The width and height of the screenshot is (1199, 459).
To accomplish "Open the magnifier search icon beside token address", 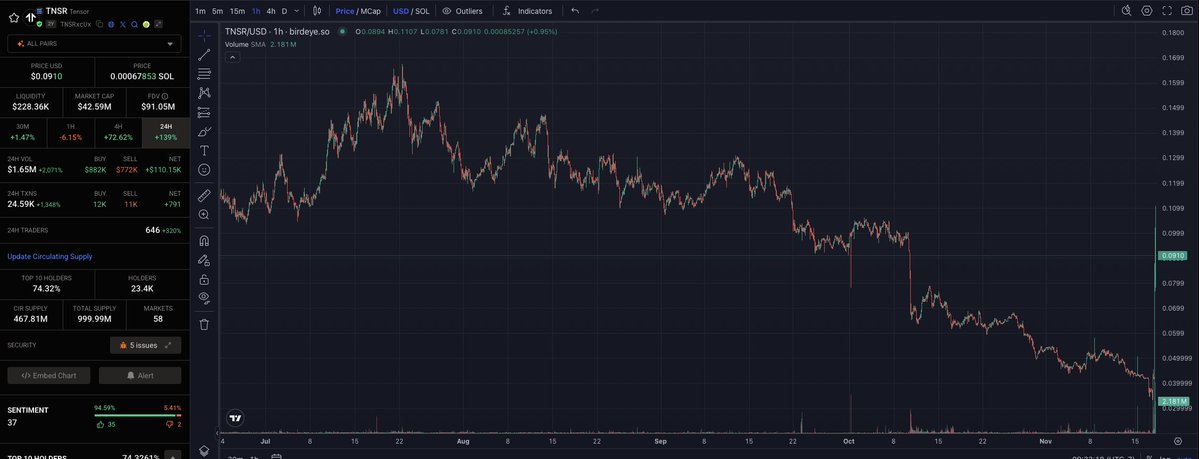I will 135,24.
